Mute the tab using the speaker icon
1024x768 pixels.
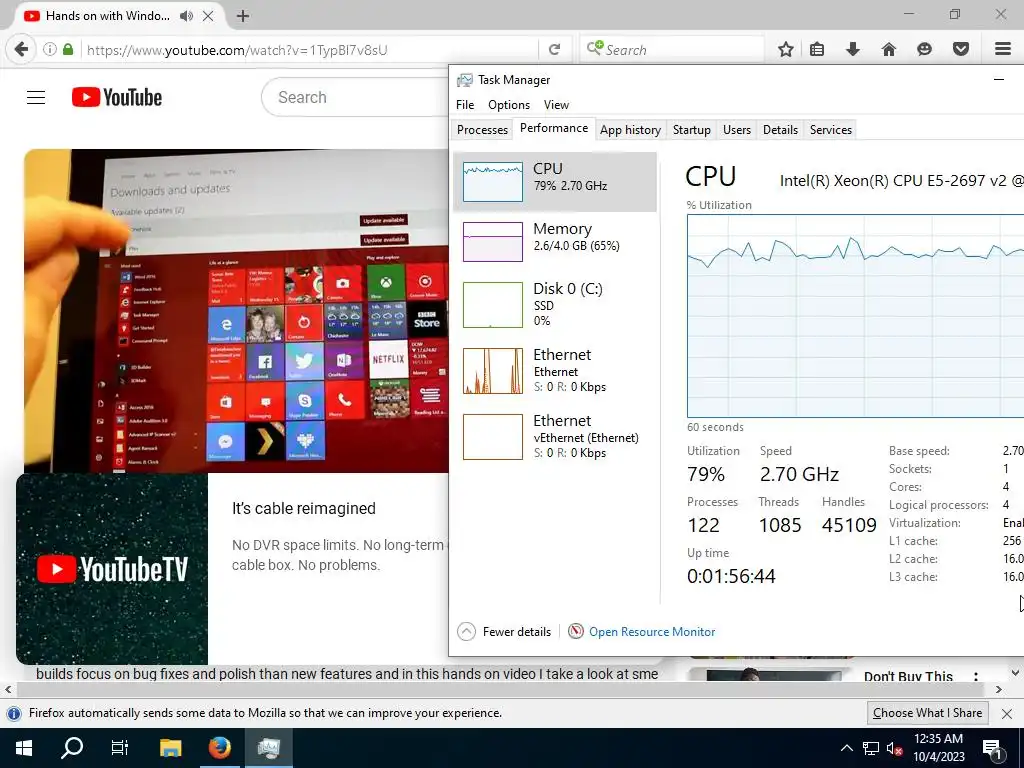pyautogui.click(x=186, y=16)
